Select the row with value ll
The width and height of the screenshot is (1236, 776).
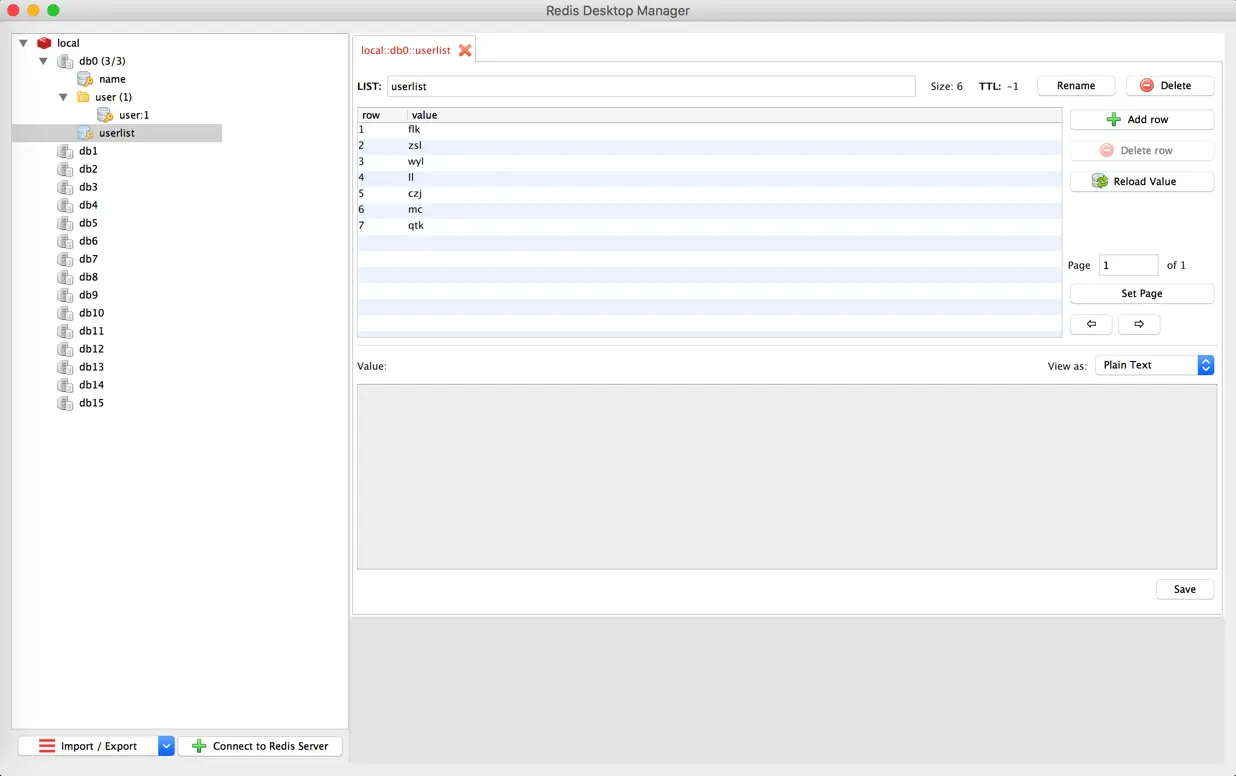(709, 177)
